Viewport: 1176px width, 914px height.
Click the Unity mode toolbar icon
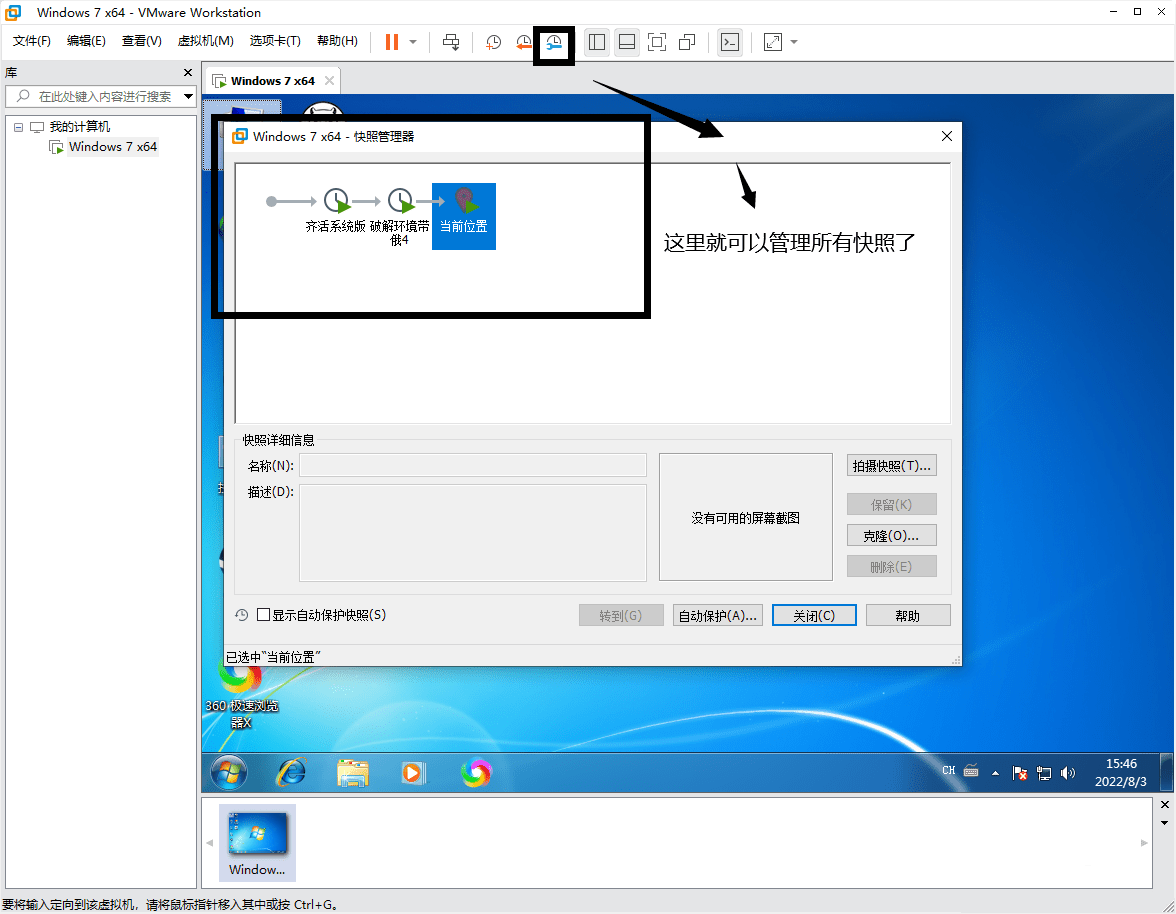point(687,42)
